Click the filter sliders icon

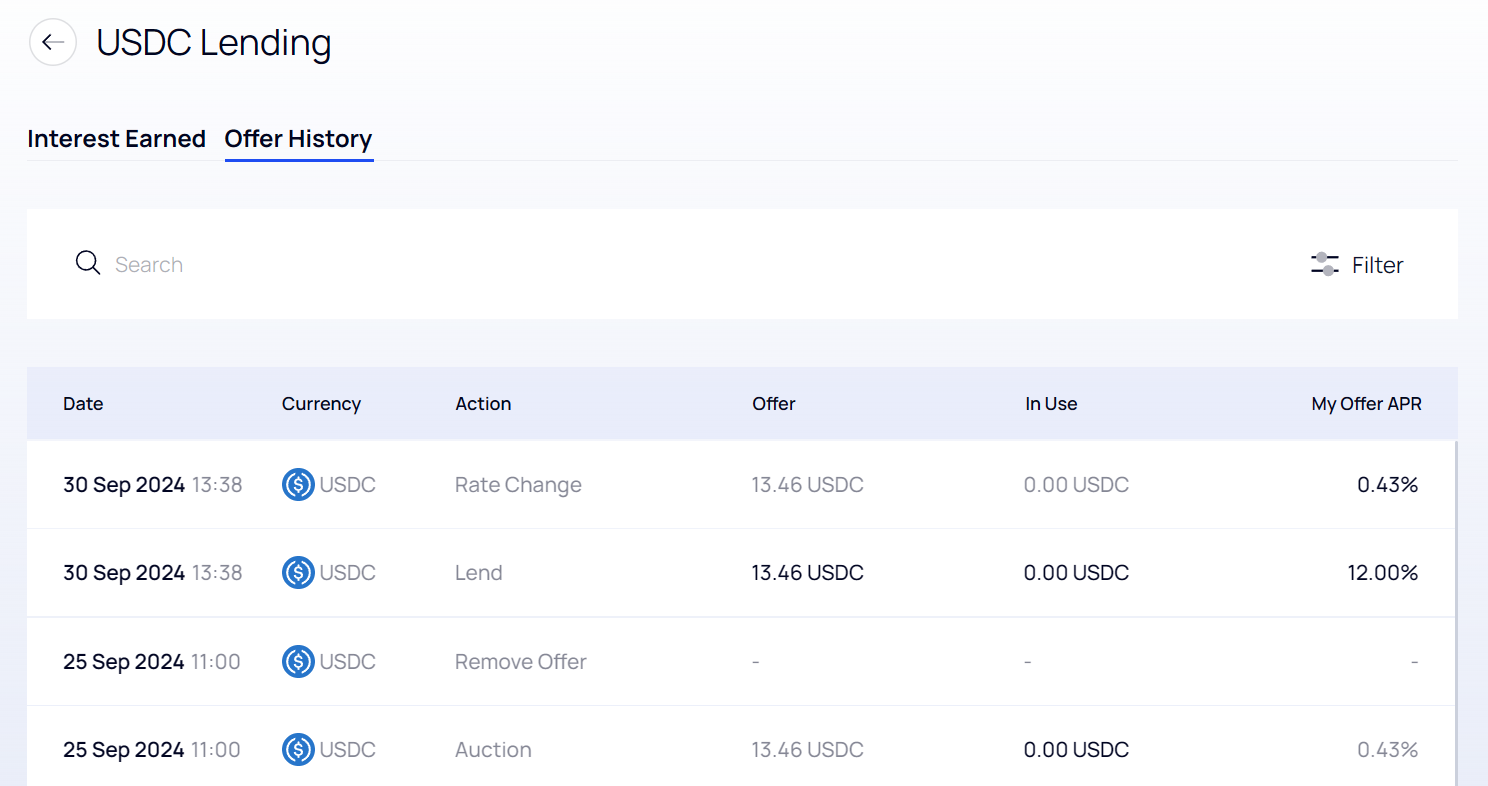pos(1324,265)
